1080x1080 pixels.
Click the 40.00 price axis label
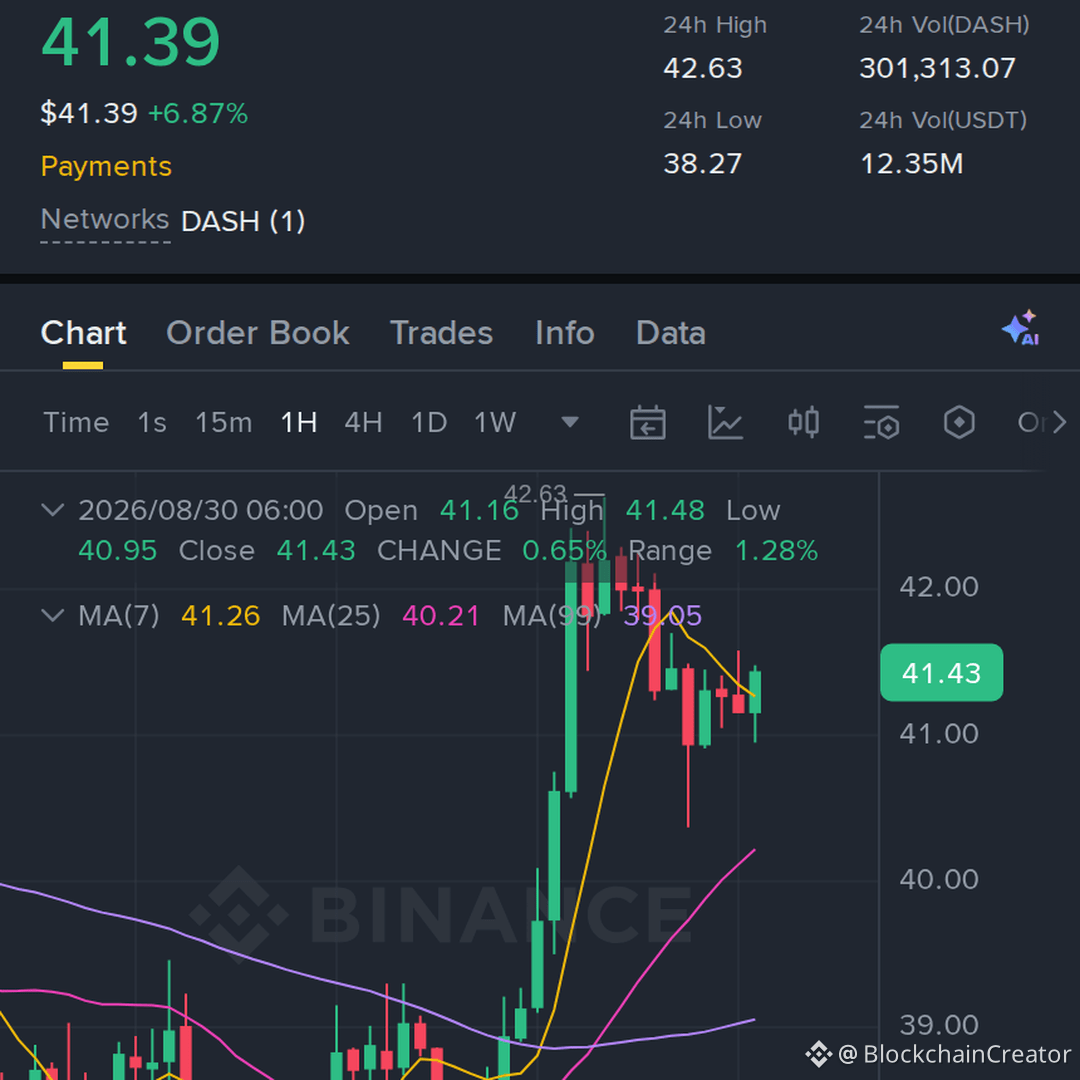[939, 880]
